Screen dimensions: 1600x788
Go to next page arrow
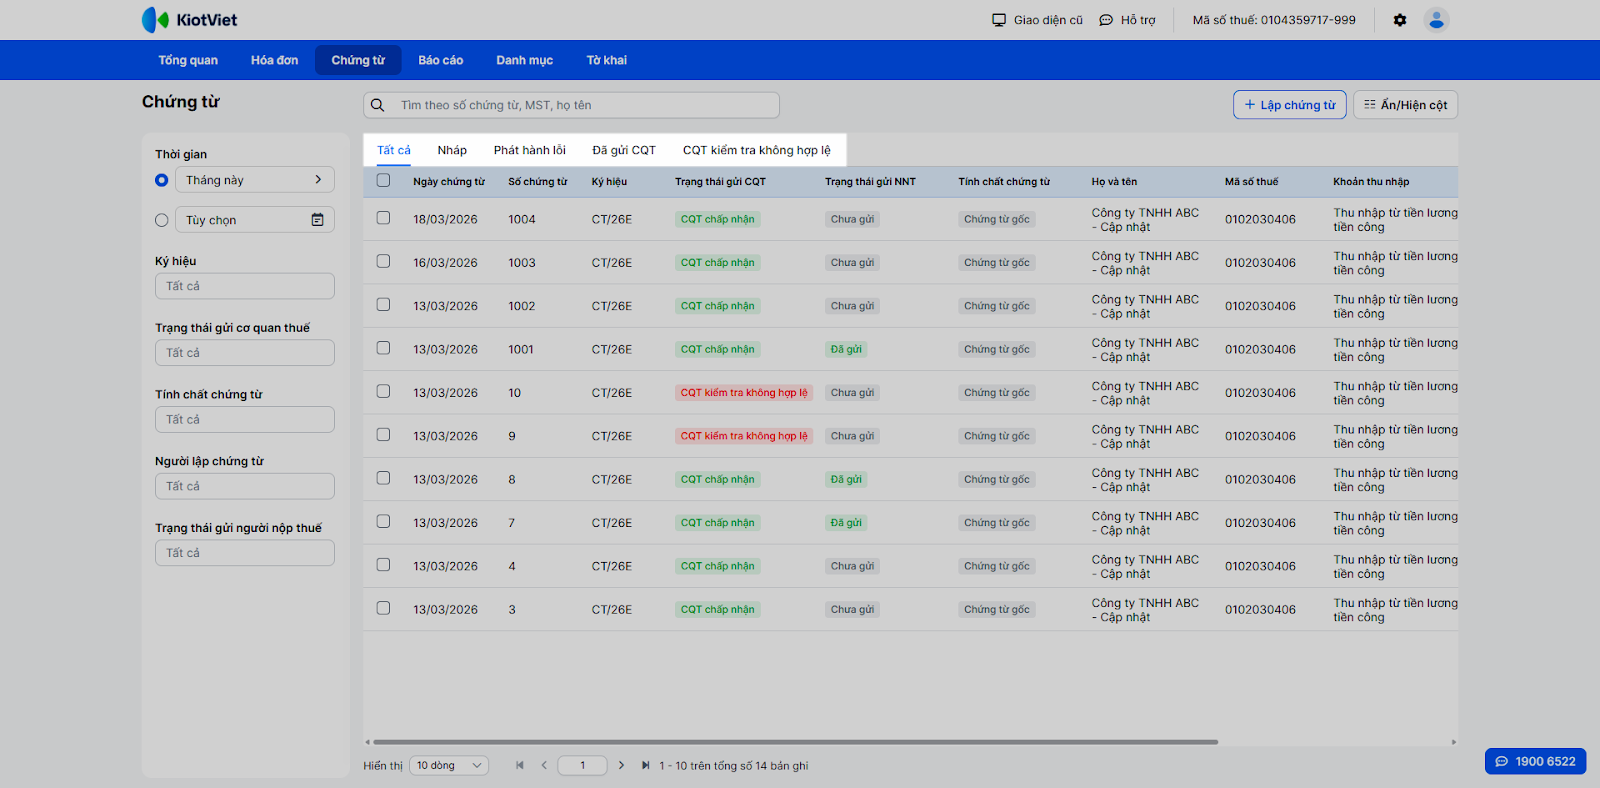tap(621, 766)
